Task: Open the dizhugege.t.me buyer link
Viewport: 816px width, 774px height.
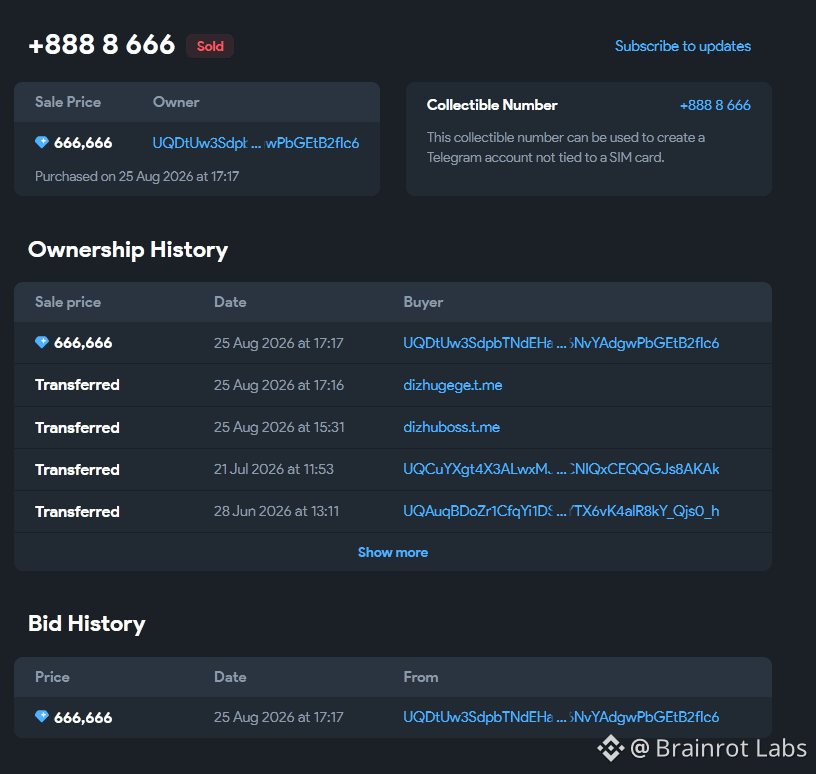Action: 453,385
